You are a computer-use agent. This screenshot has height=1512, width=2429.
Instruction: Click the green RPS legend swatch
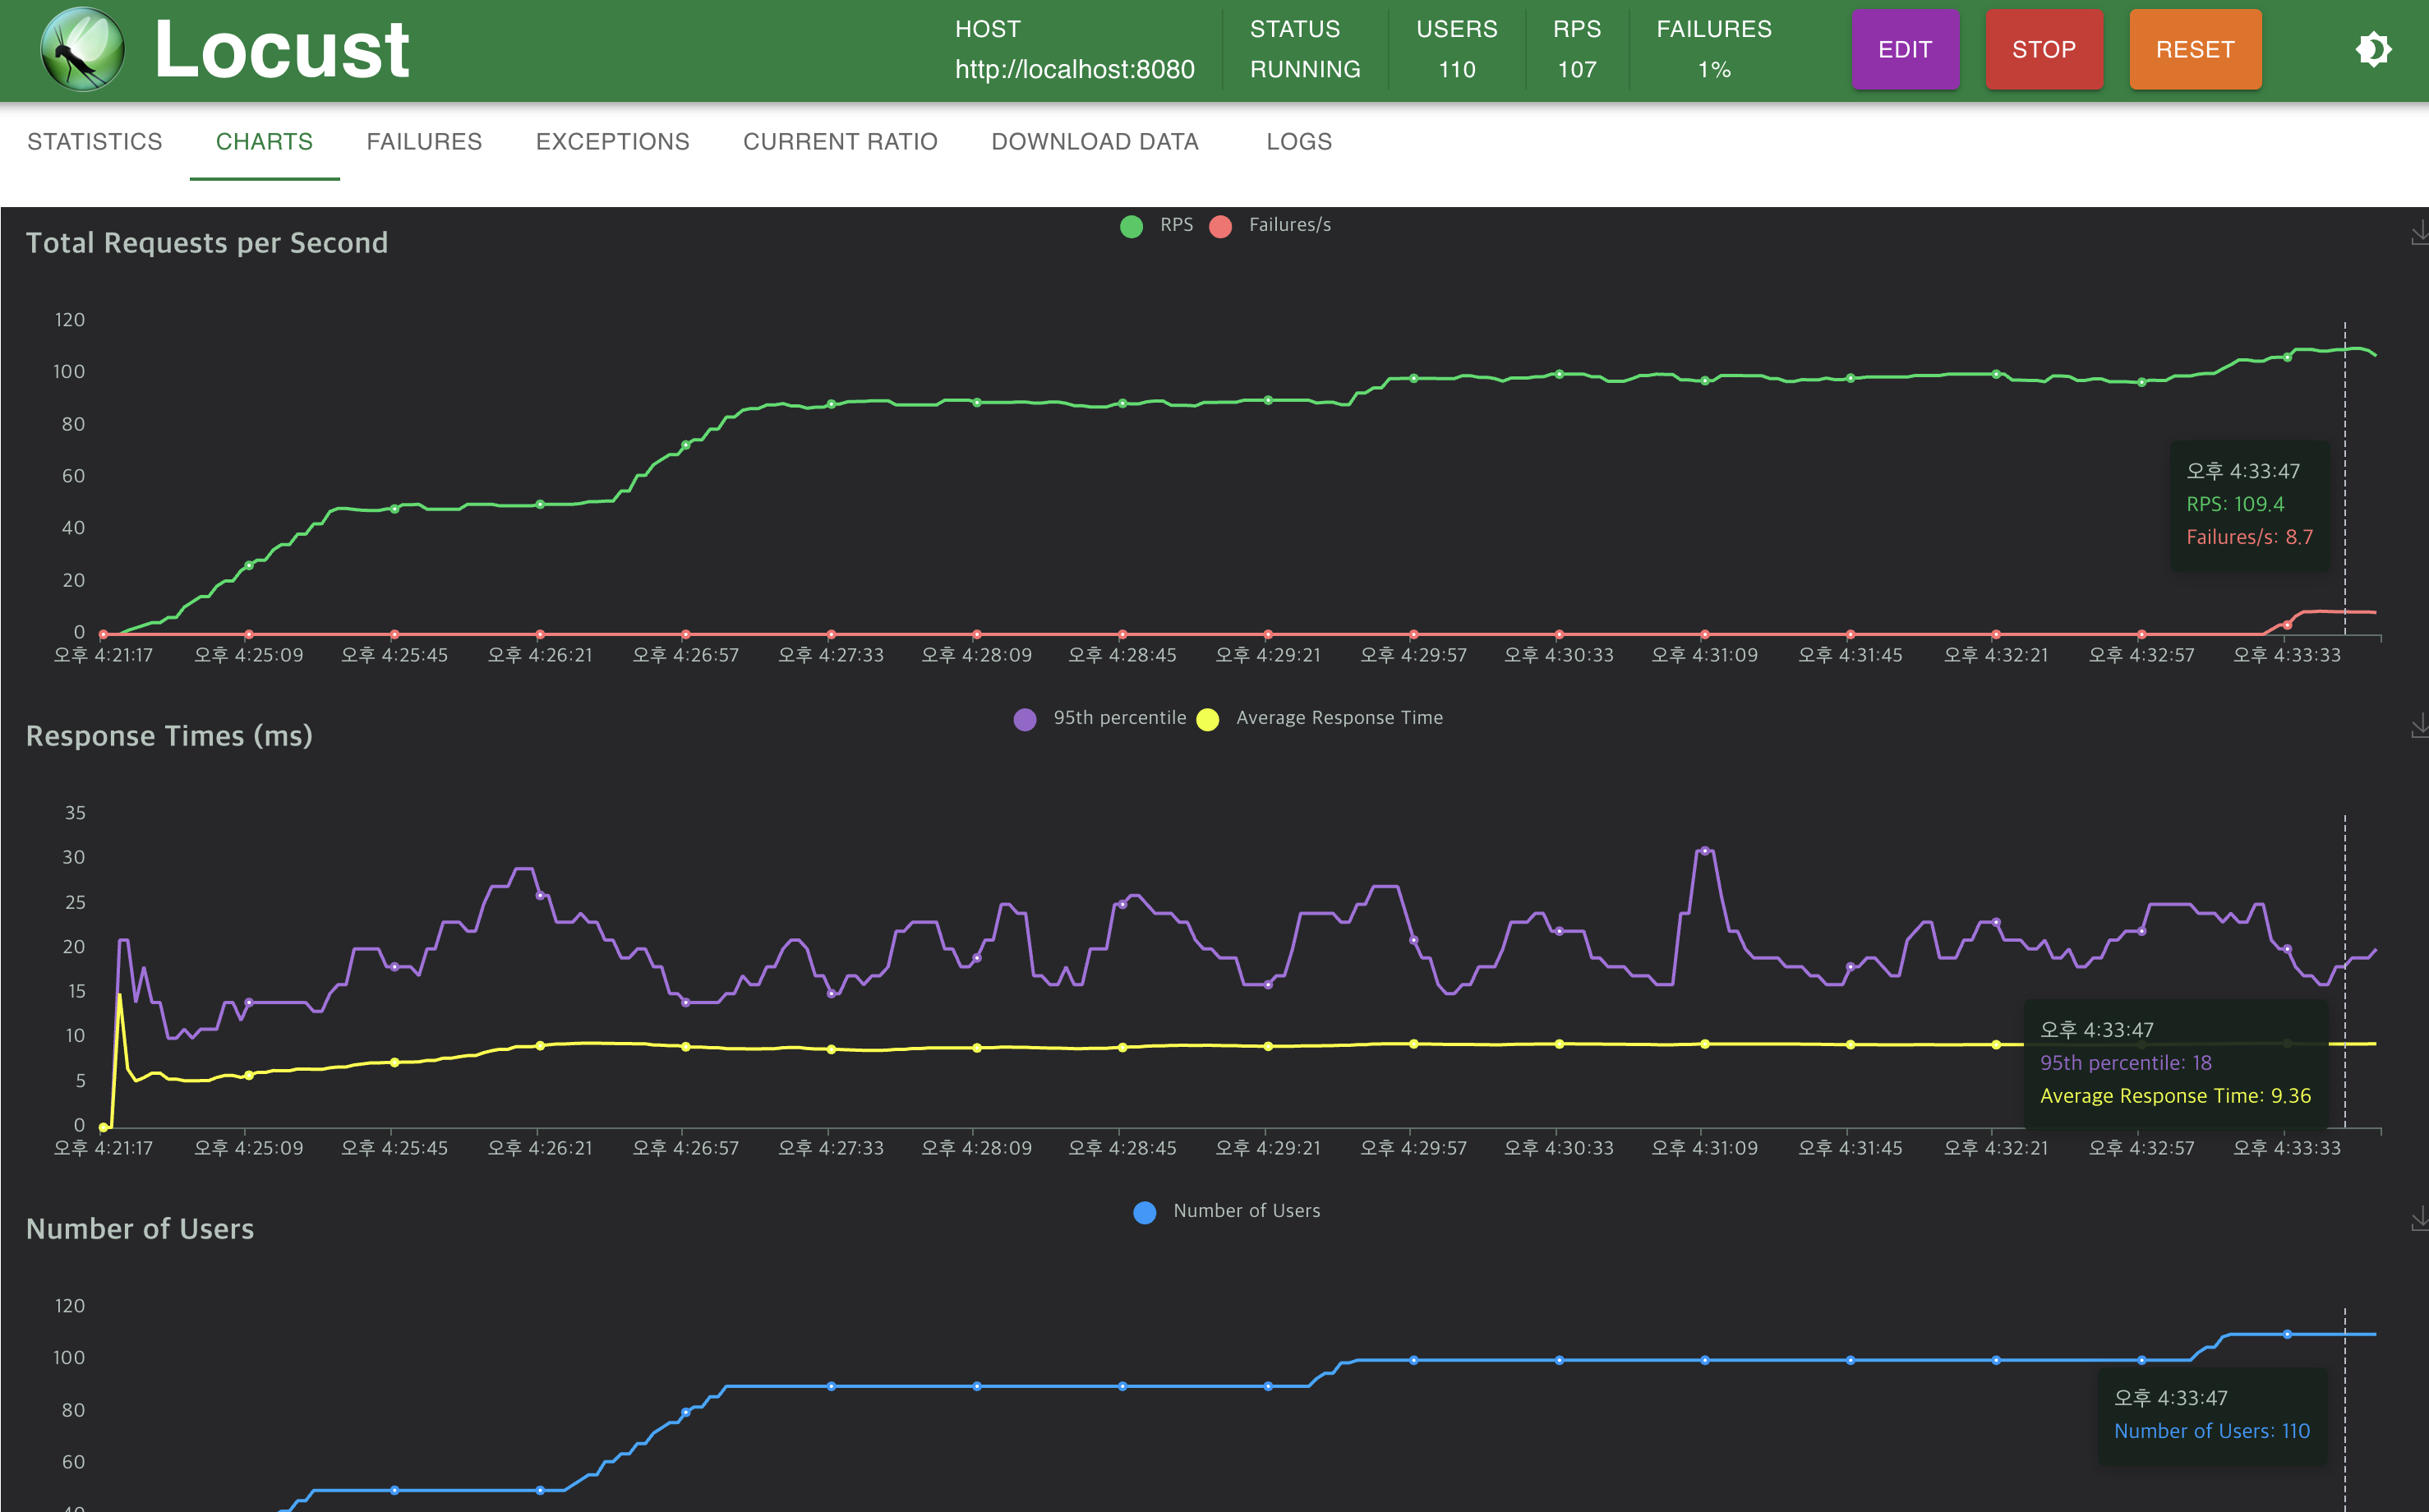1131,226
